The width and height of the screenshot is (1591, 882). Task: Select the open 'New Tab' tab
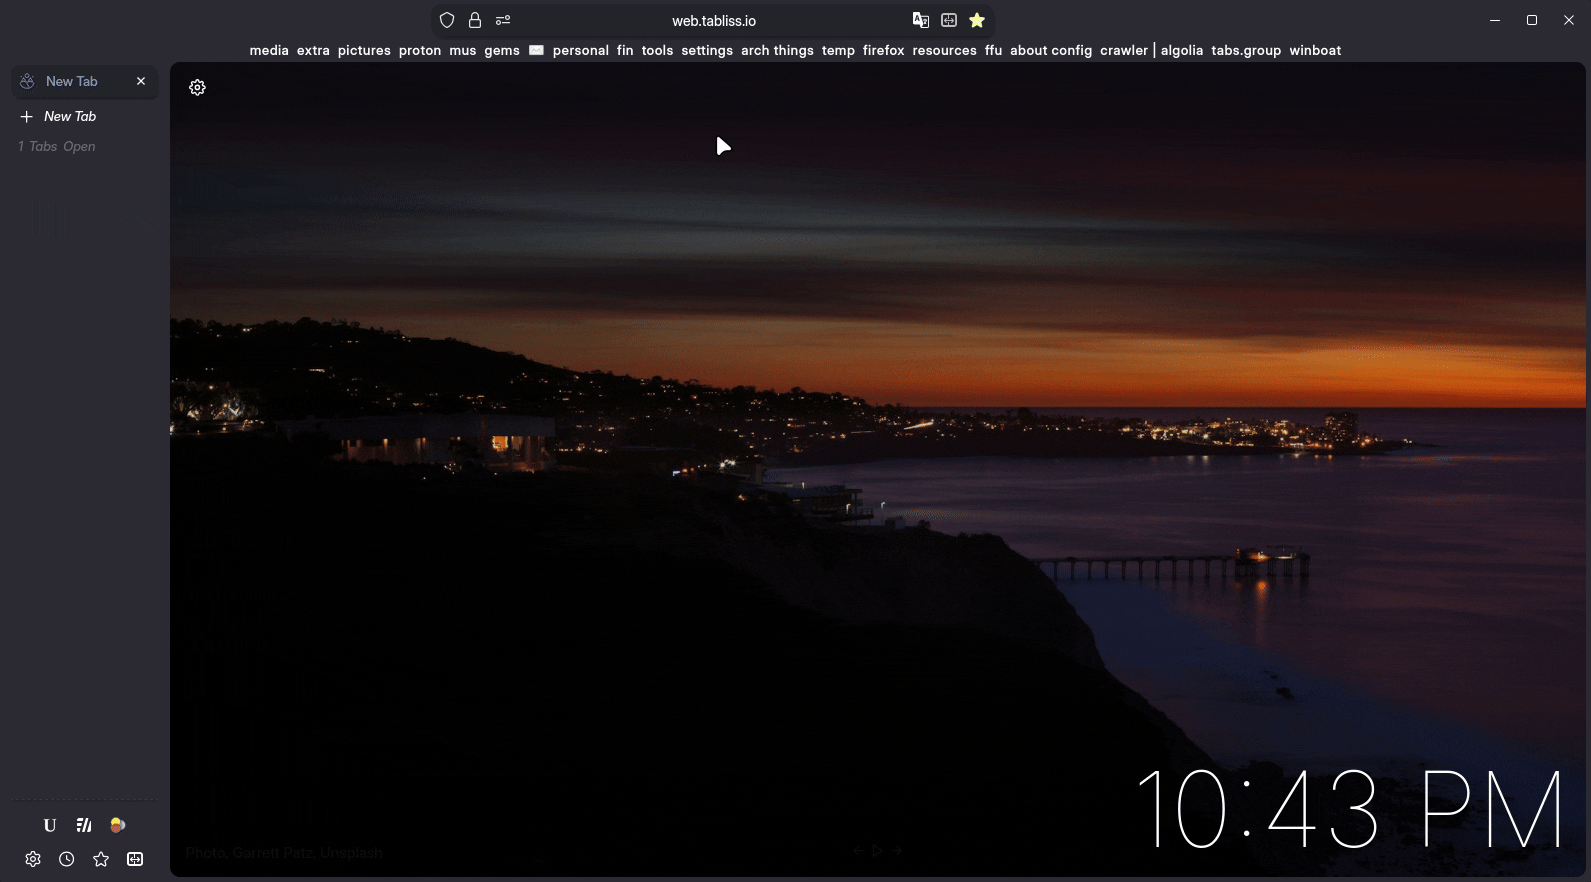(x=84, y=81)
